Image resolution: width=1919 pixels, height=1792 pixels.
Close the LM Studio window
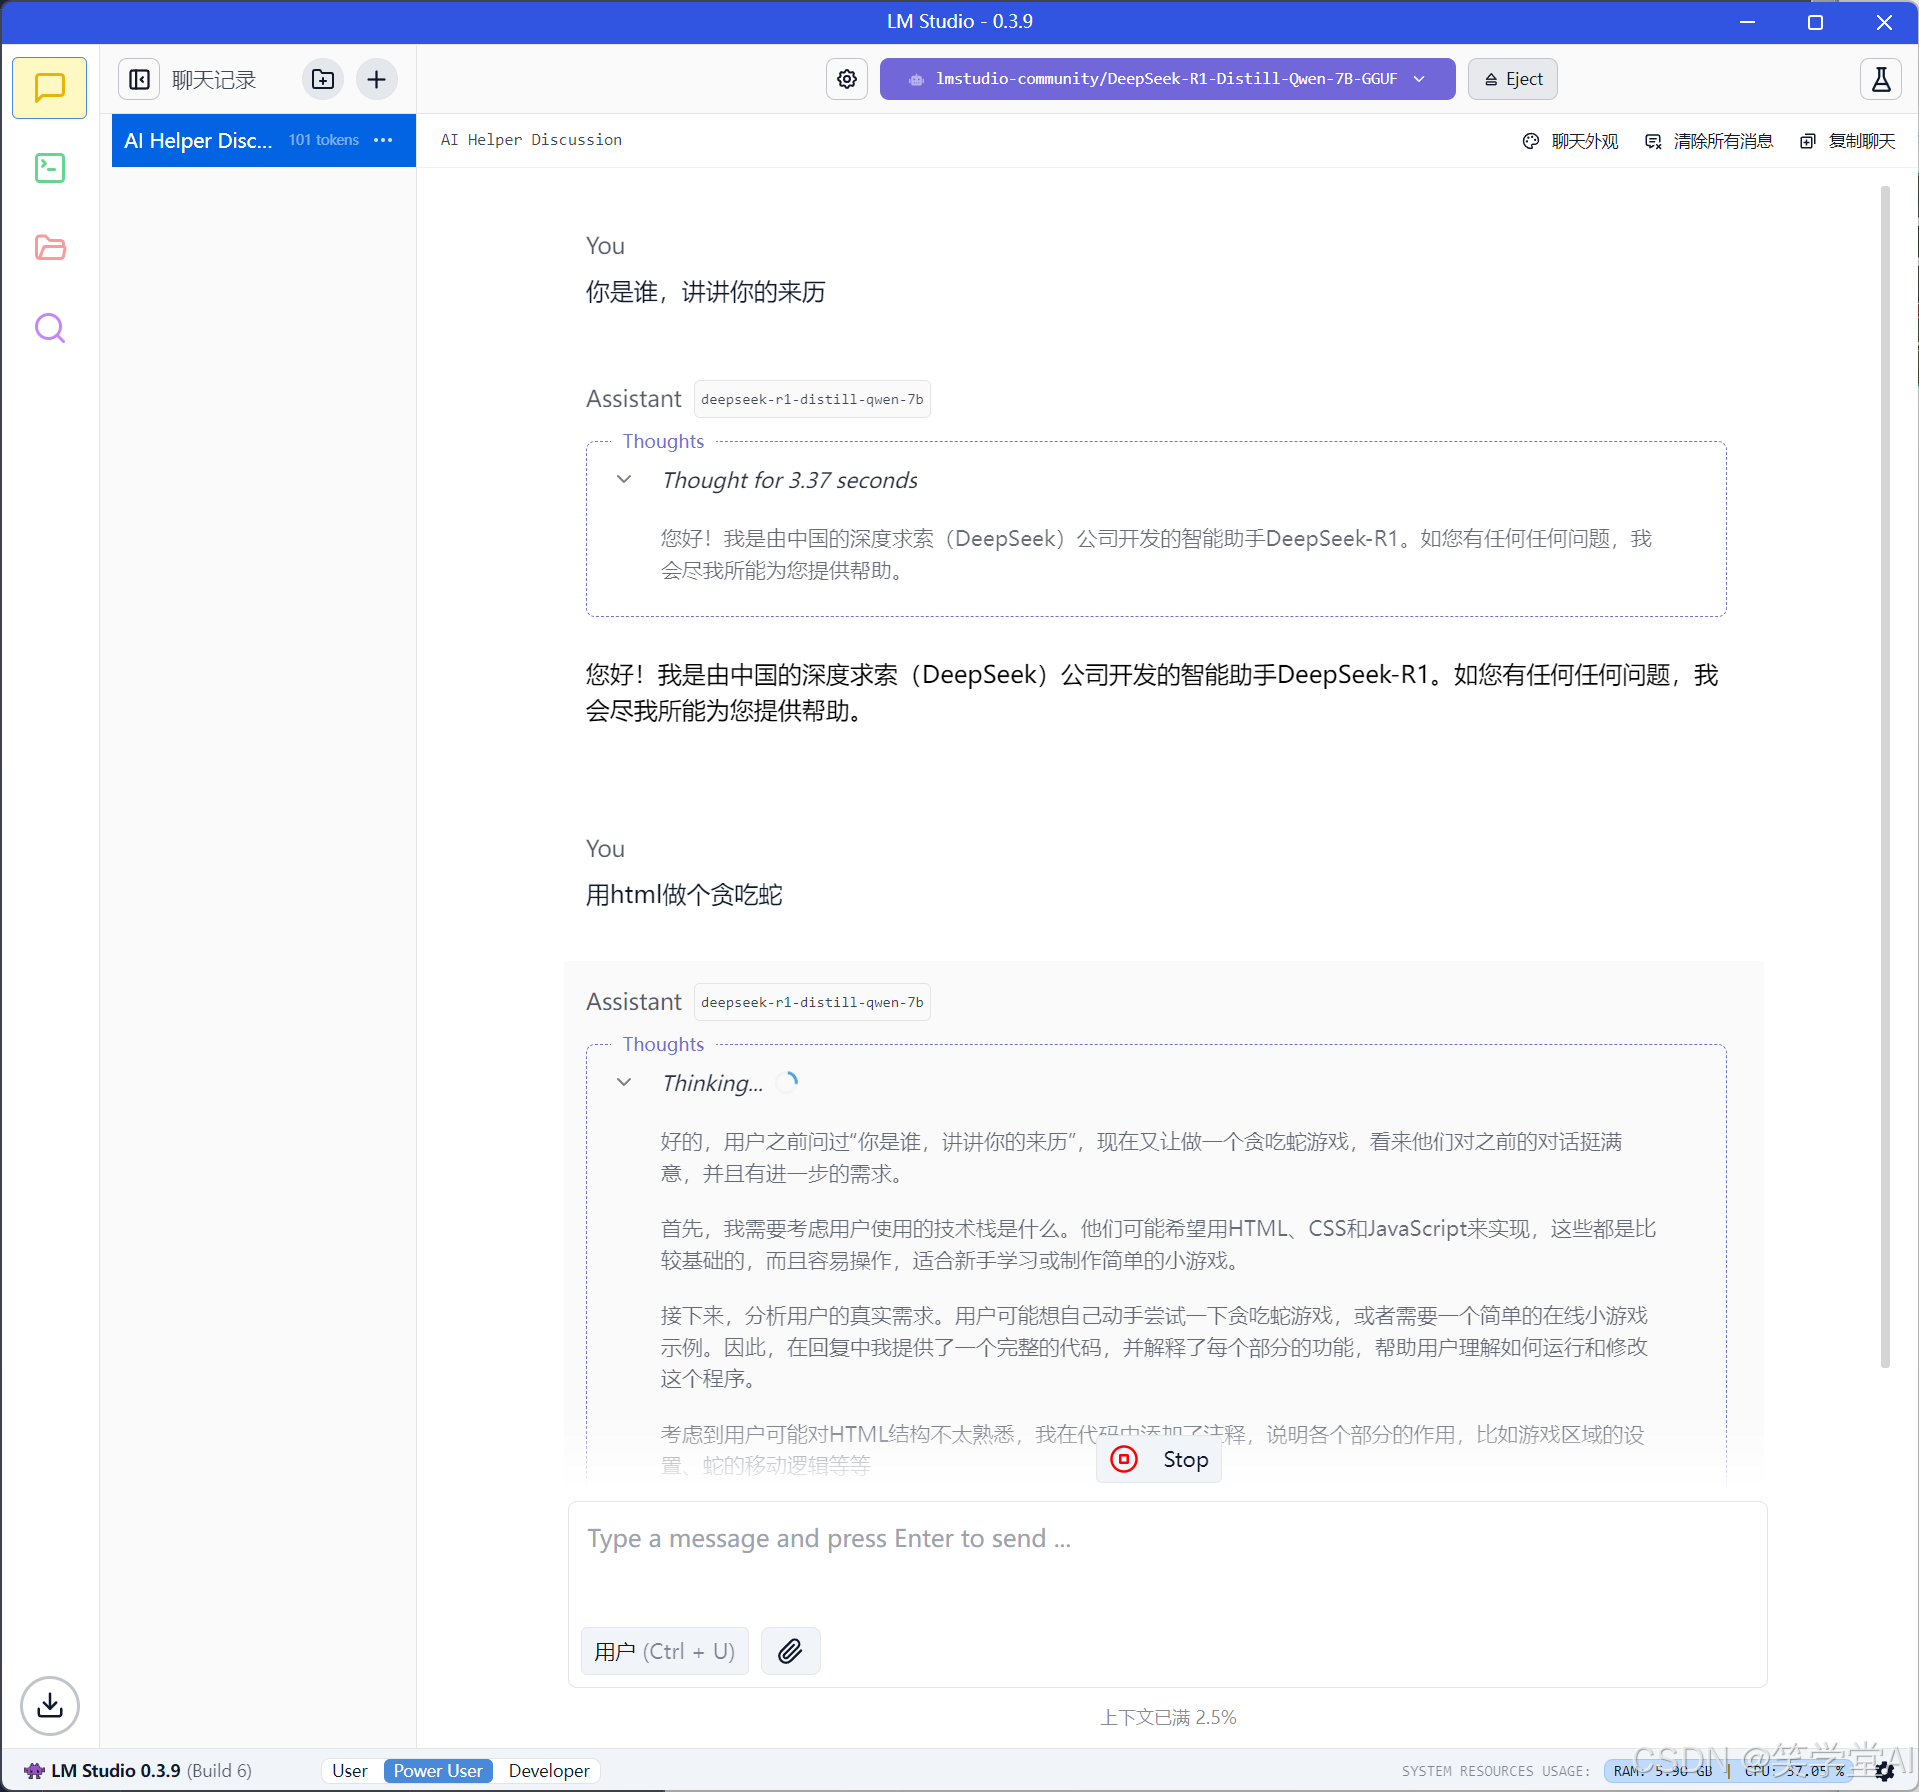coord(1884,22)
